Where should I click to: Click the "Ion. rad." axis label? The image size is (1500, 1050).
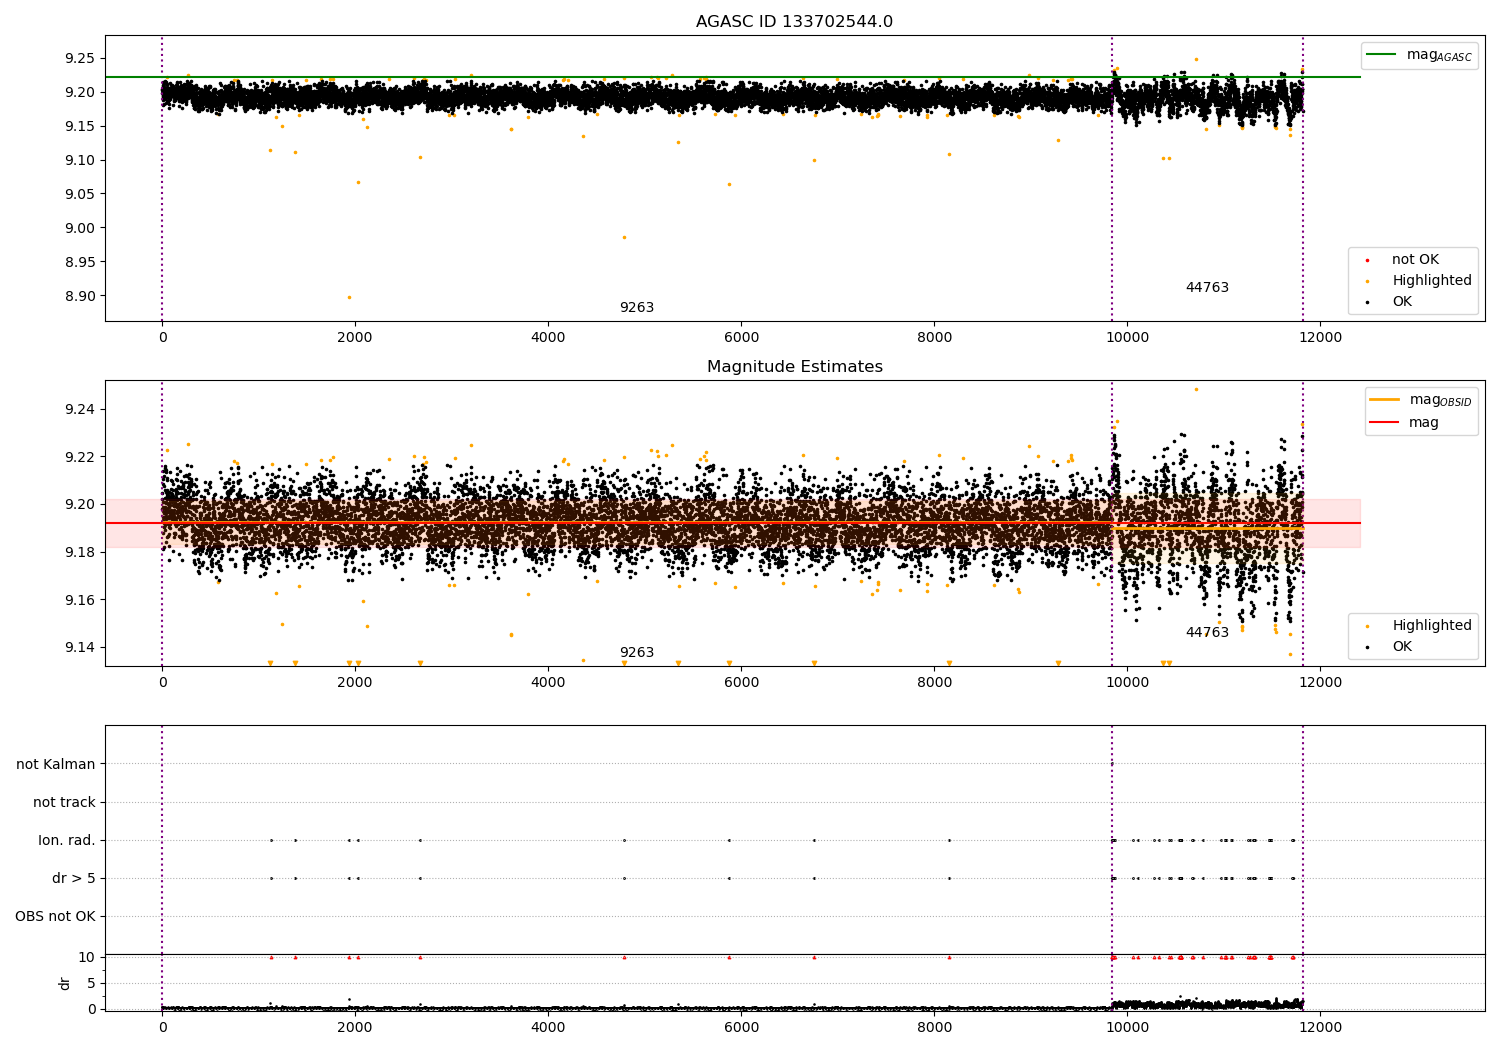[x=67, y=840]
